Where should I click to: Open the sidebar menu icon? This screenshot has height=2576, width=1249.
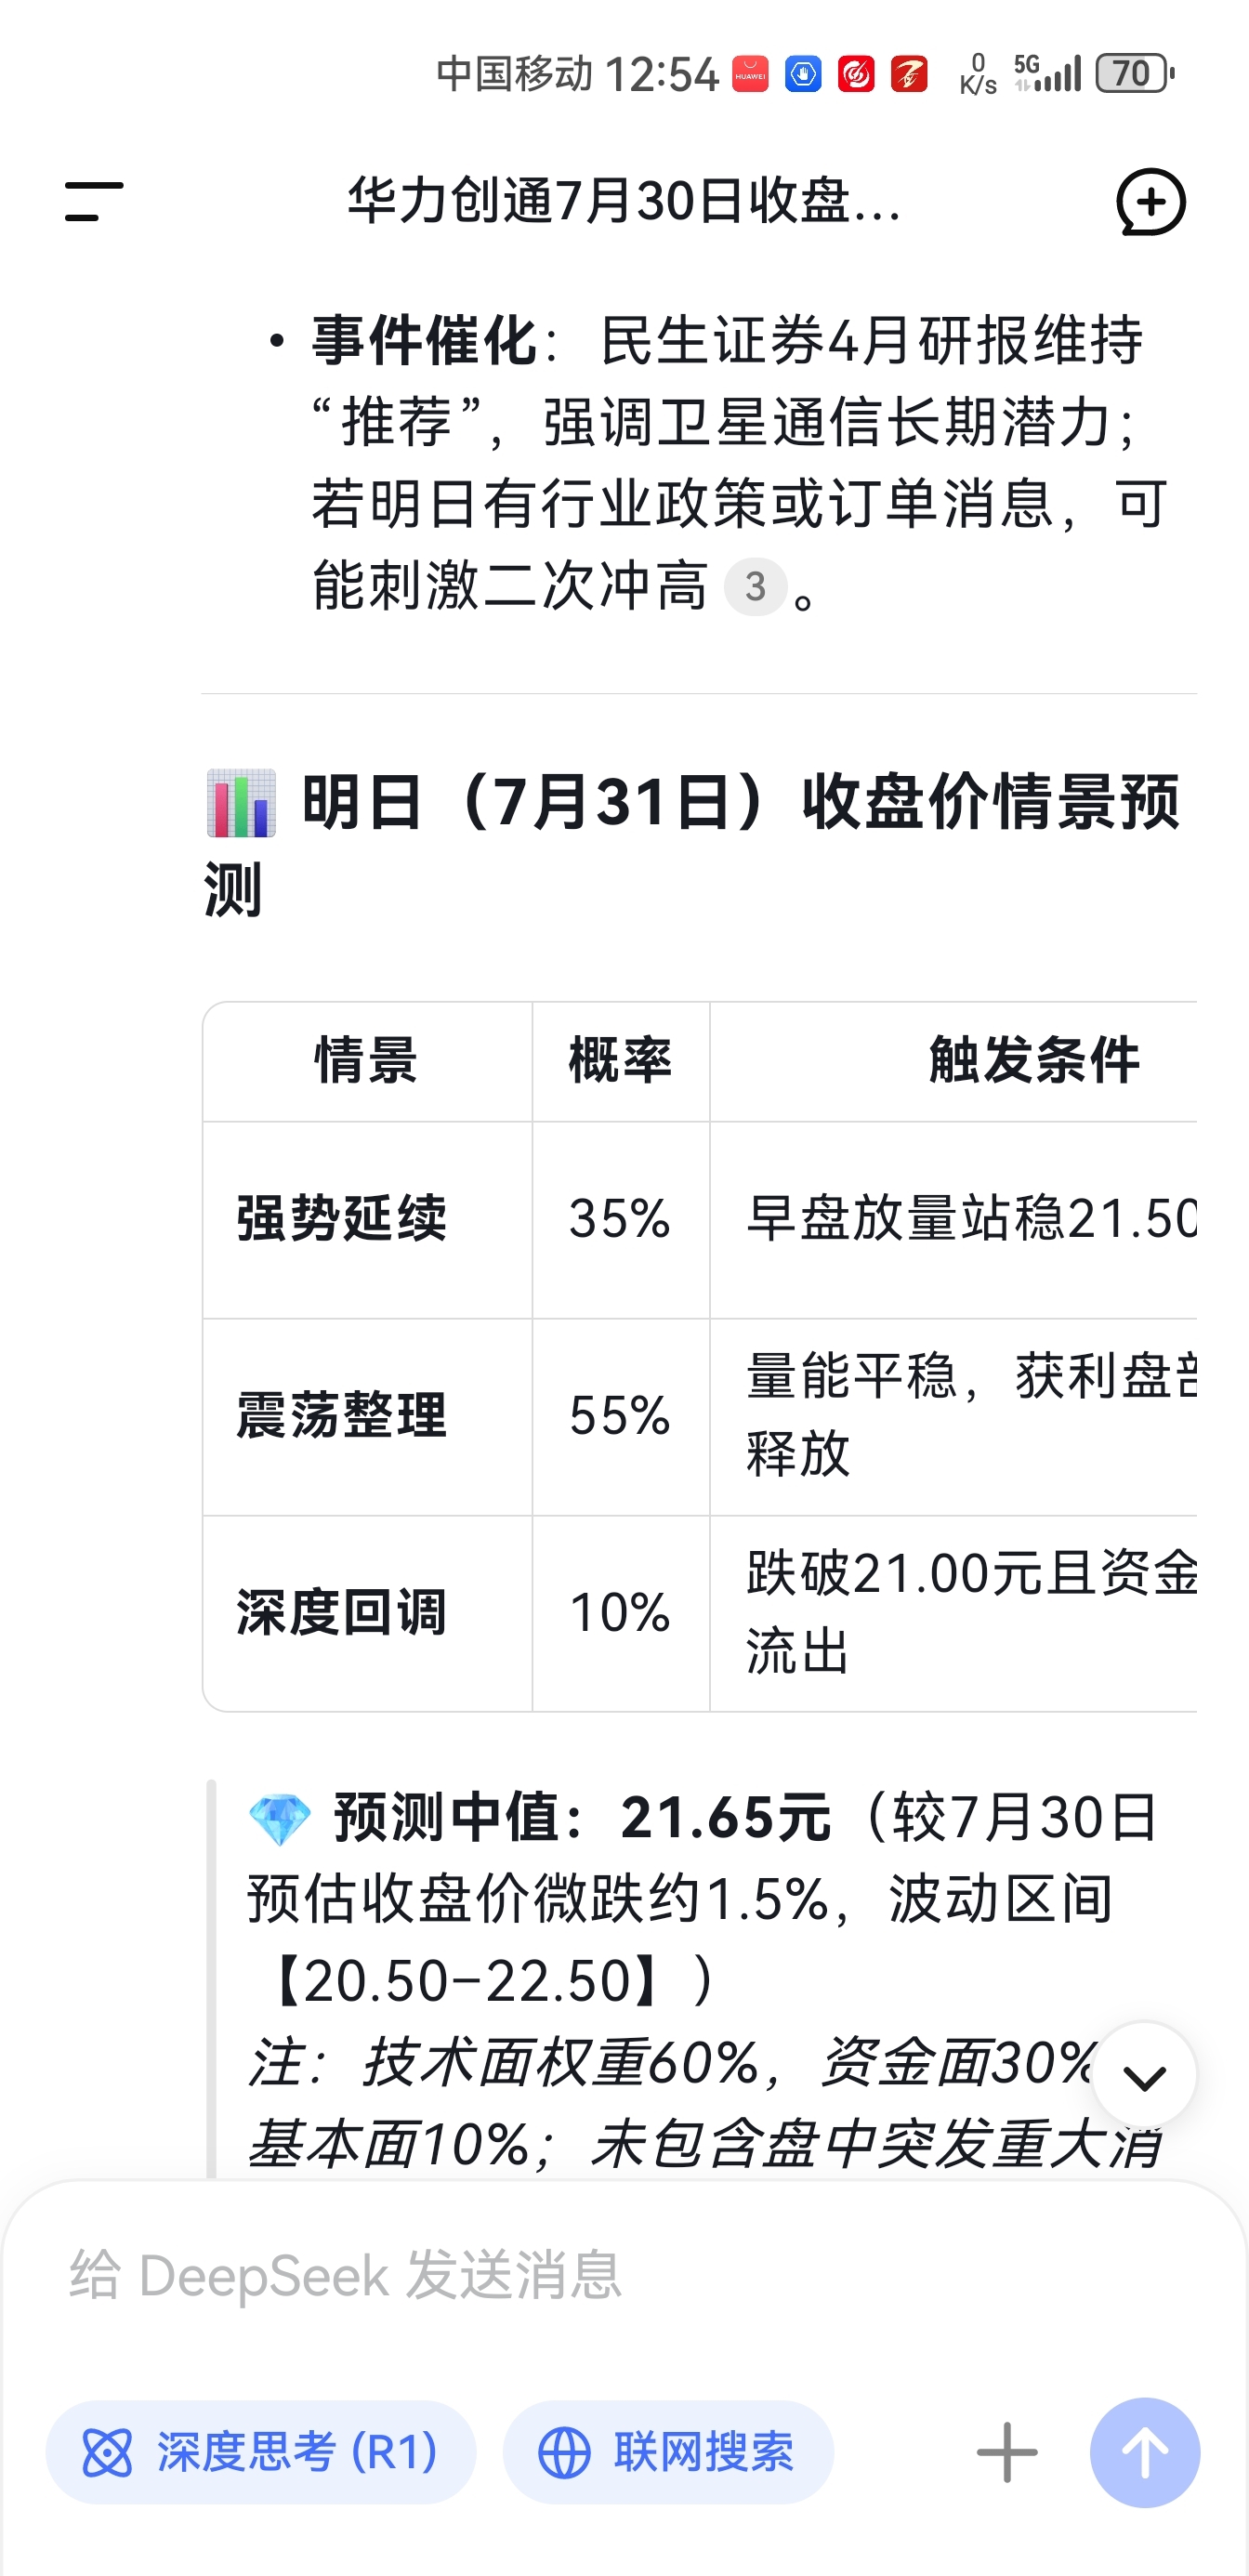pyautogui.click(x=94, y=201)
